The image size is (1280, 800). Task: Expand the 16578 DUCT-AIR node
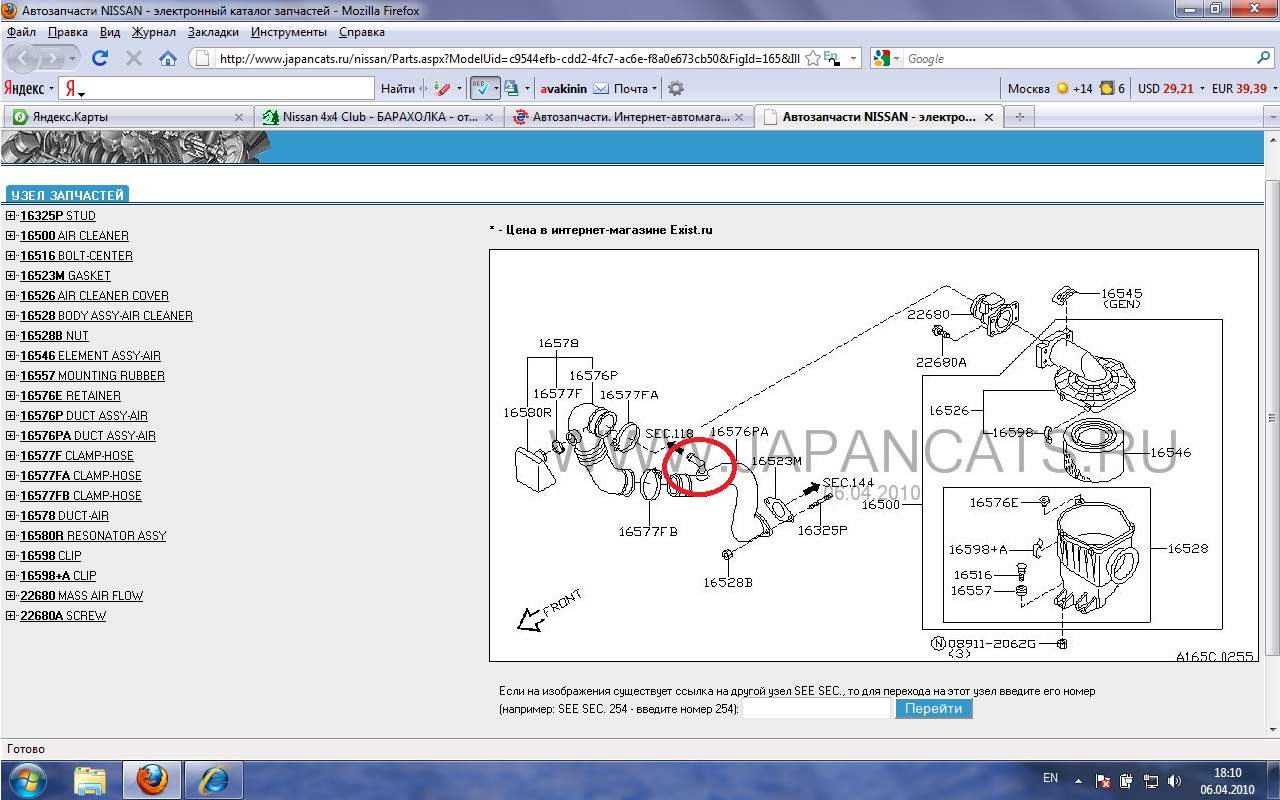point(11,515)
